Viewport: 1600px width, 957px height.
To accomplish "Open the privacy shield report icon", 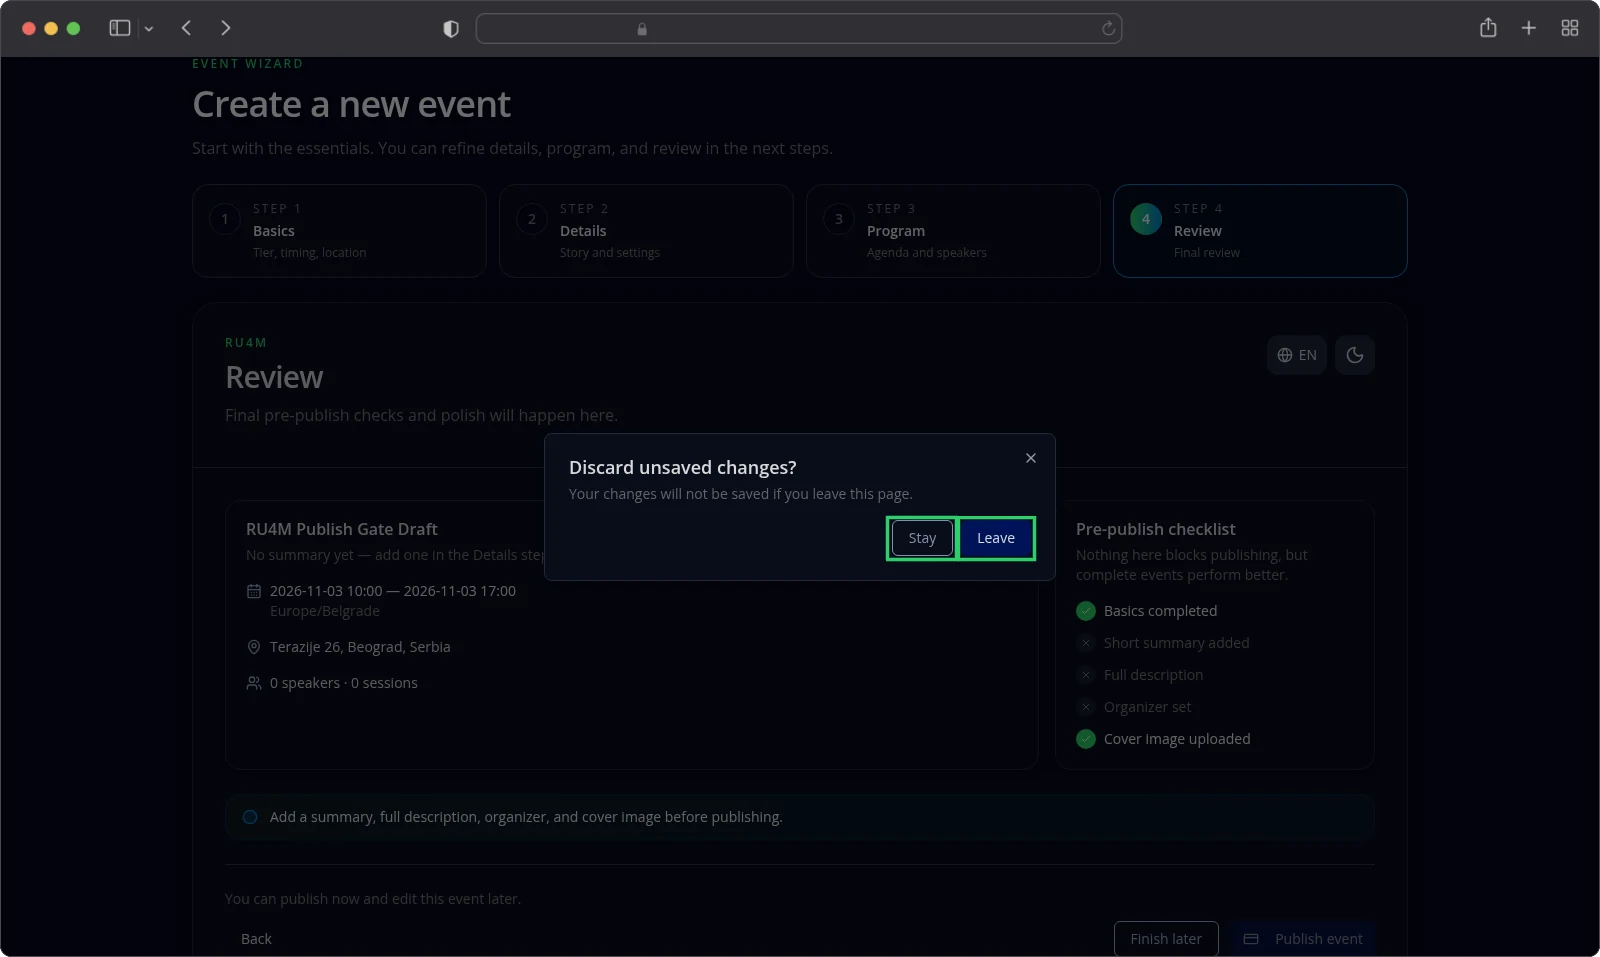I will click(x=451, y=29).
